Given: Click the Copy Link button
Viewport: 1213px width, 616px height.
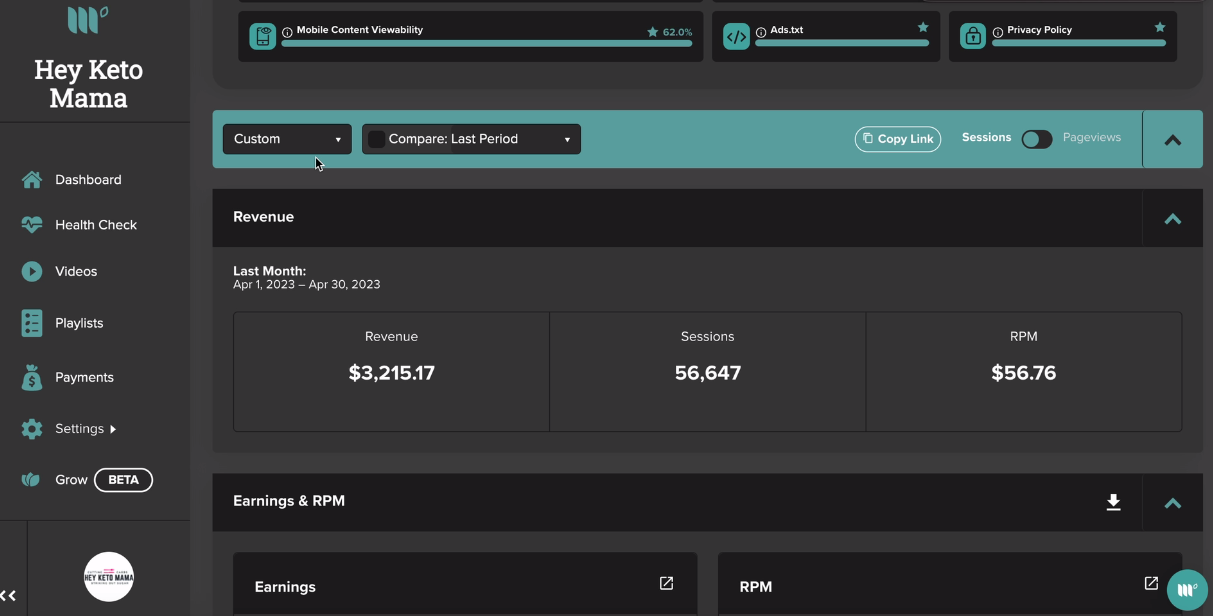Looking at the screenshot, I should click(898, 139).
